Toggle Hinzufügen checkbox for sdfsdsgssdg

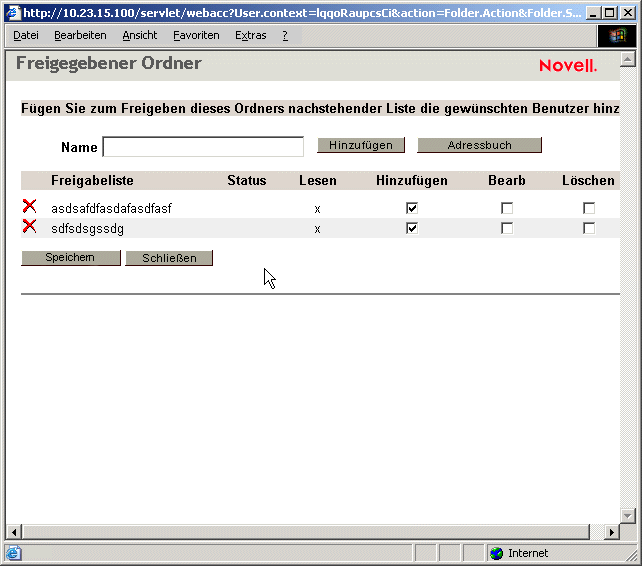point(412,228)
